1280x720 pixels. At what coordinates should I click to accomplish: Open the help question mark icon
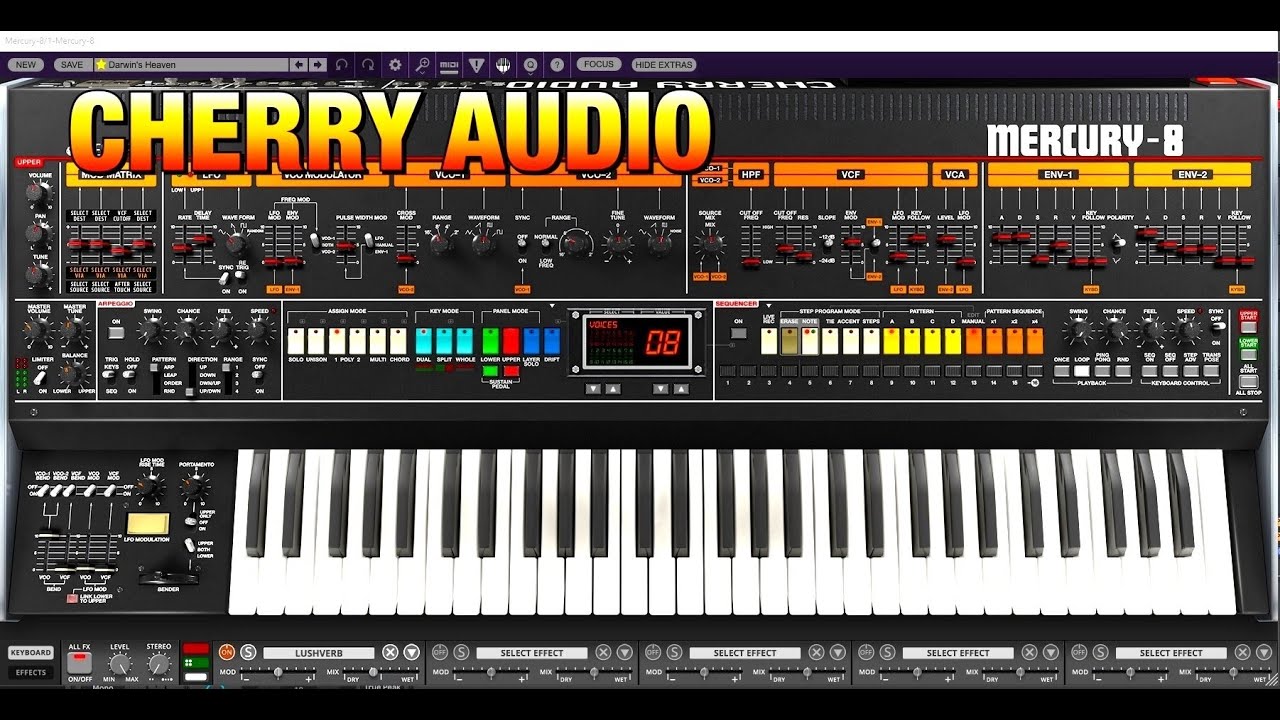[x=557, y=65]
